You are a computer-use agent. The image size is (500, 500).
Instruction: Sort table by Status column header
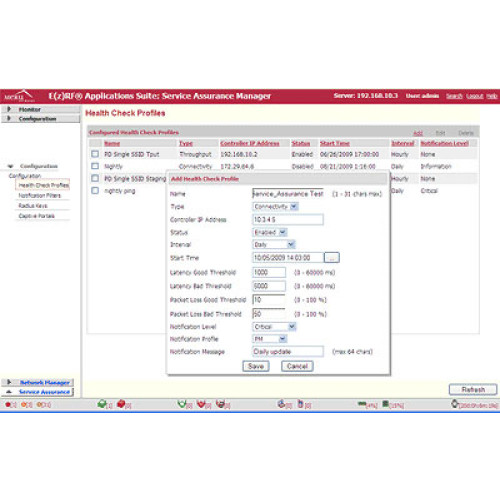click(x=301, y=143)
